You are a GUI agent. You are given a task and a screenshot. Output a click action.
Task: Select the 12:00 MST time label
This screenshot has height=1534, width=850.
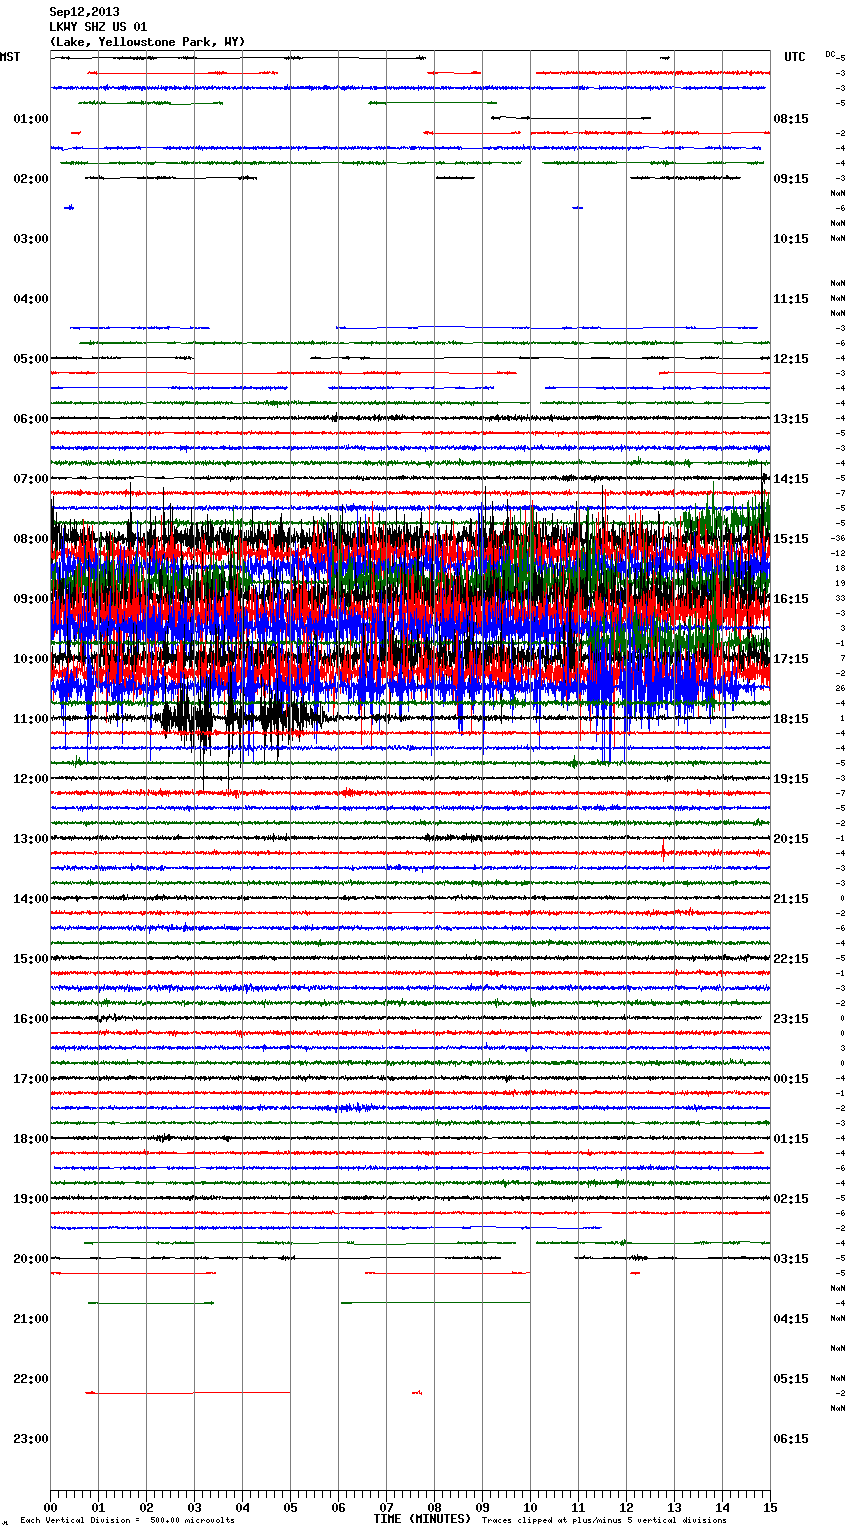31,779
